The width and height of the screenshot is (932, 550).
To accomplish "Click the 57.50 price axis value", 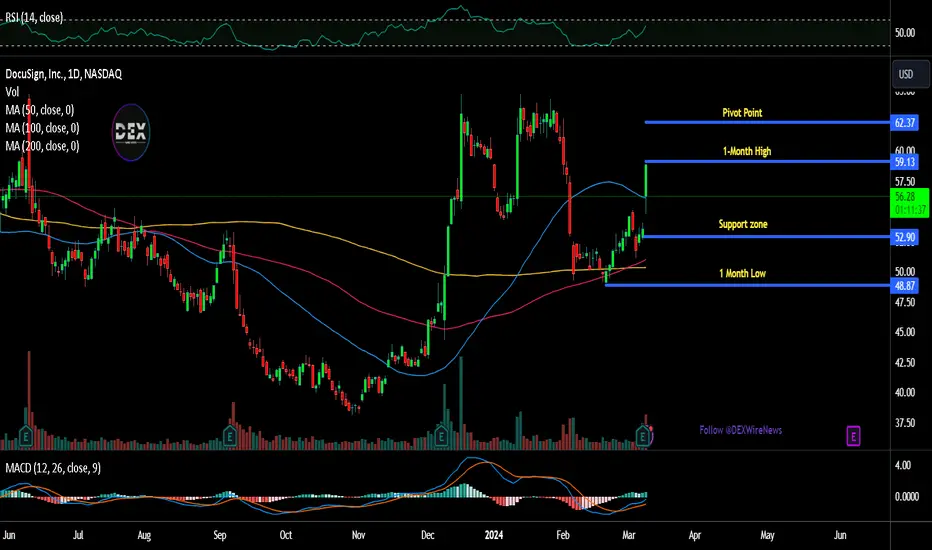I will pos(905,182).
